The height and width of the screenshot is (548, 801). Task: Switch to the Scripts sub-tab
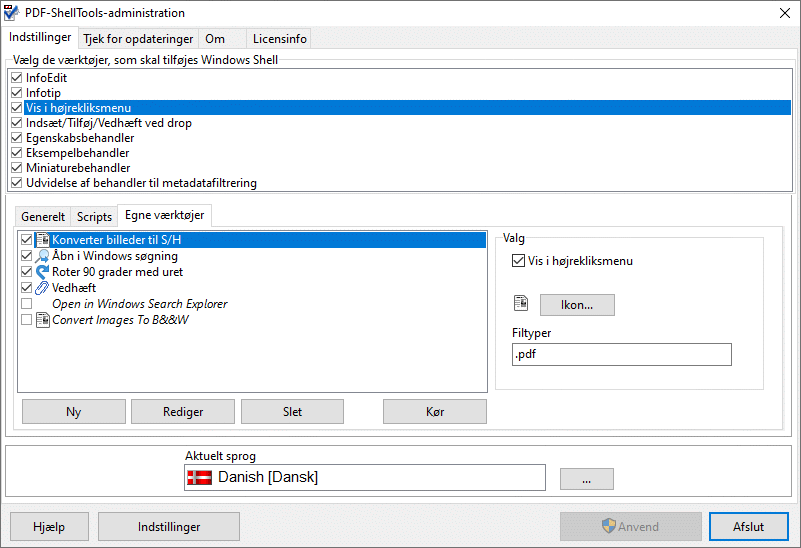pos(94,217)
